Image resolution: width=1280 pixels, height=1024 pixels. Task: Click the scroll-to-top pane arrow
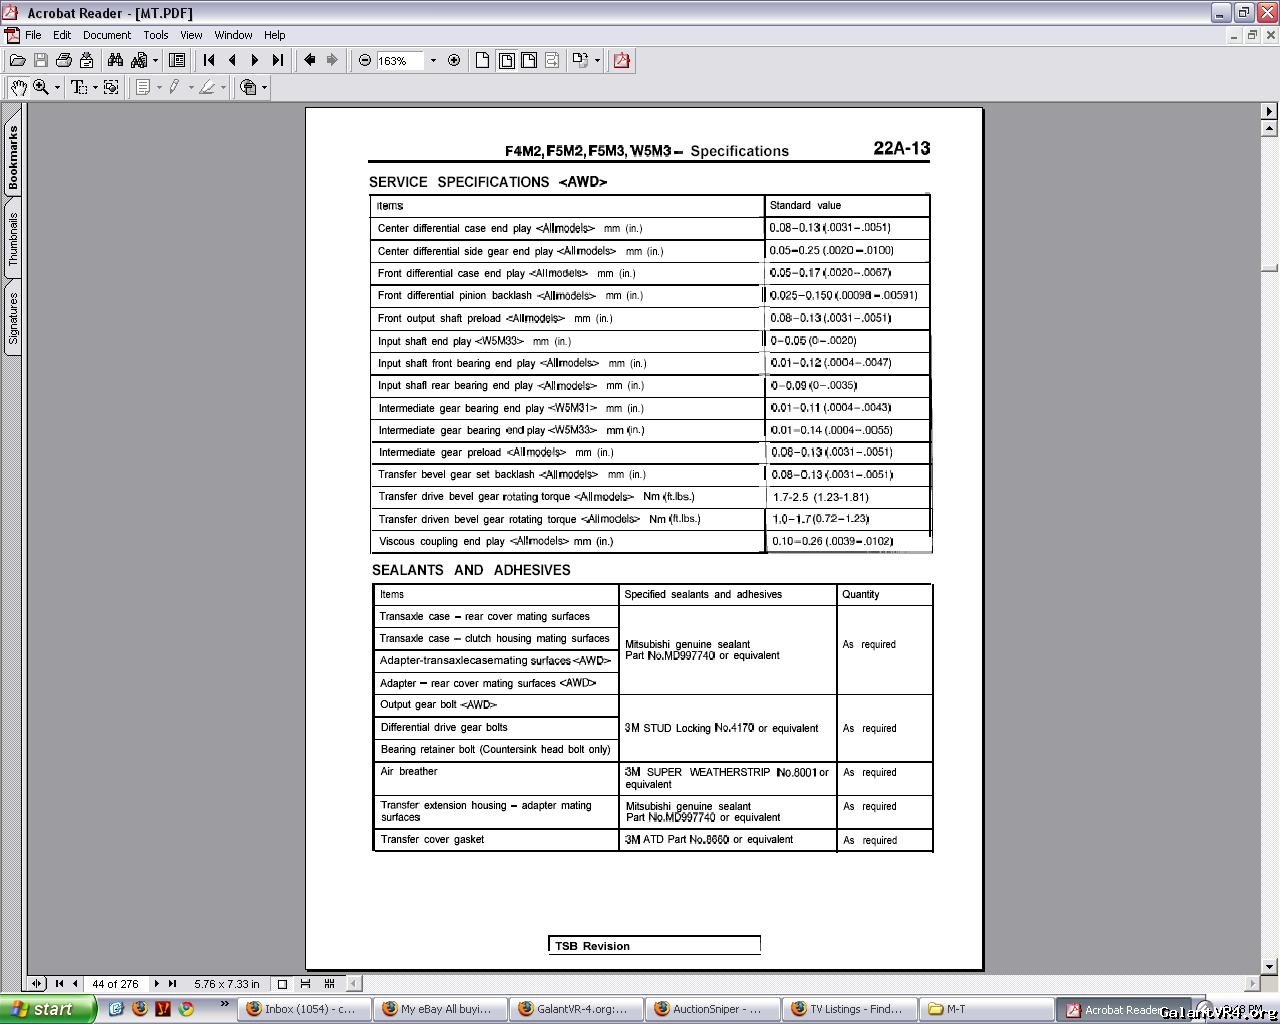1270,111
